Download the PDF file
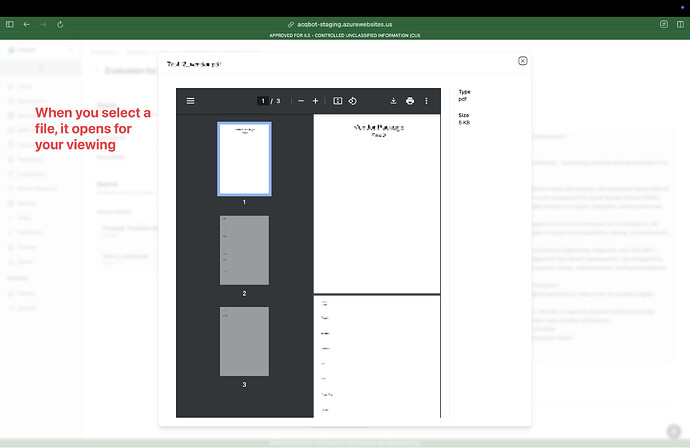The image size is (690, 448). point(393,101)
